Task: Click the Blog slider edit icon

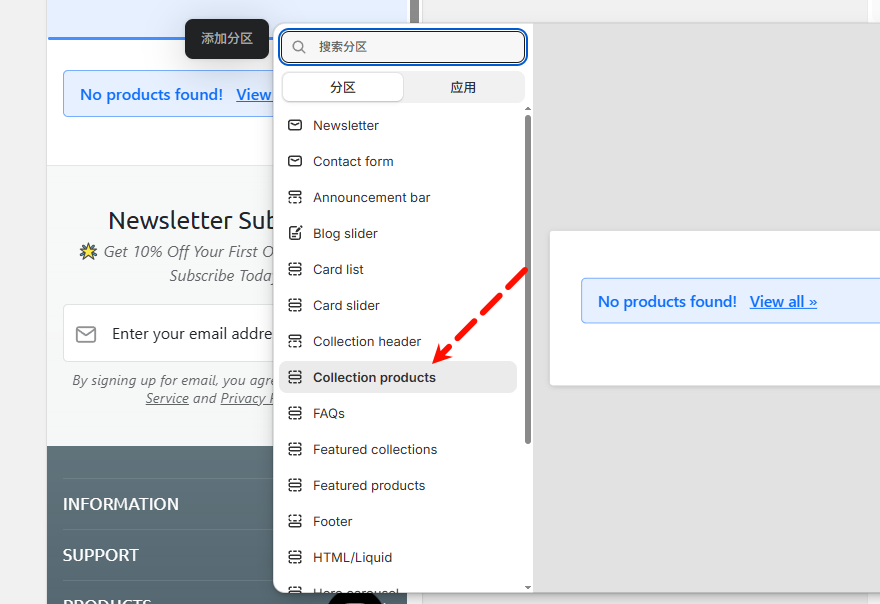Action: click(x=295, y=233)
